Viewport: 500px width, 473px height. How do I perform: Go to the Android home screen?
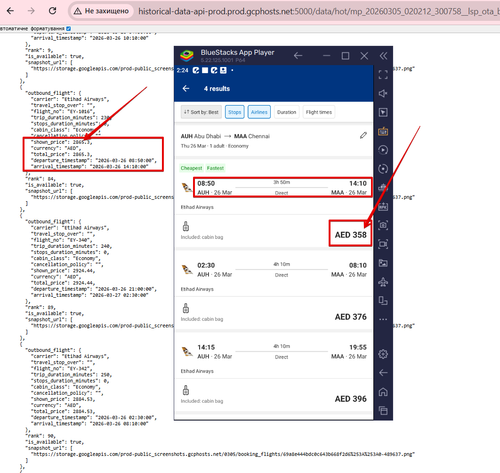pos(383,392)
